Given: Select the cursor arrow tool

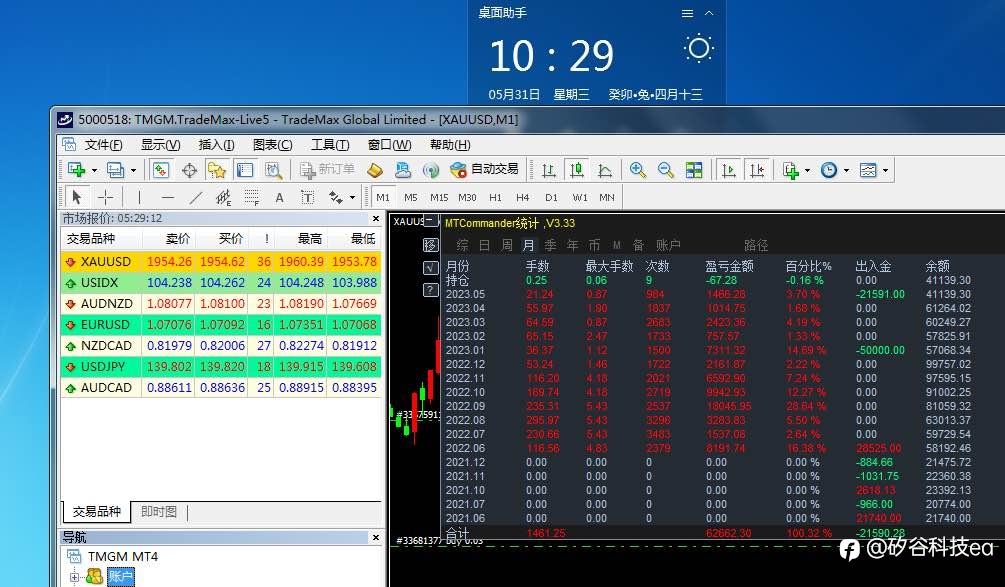Looking at the screenshot, I should coord(77,197).
